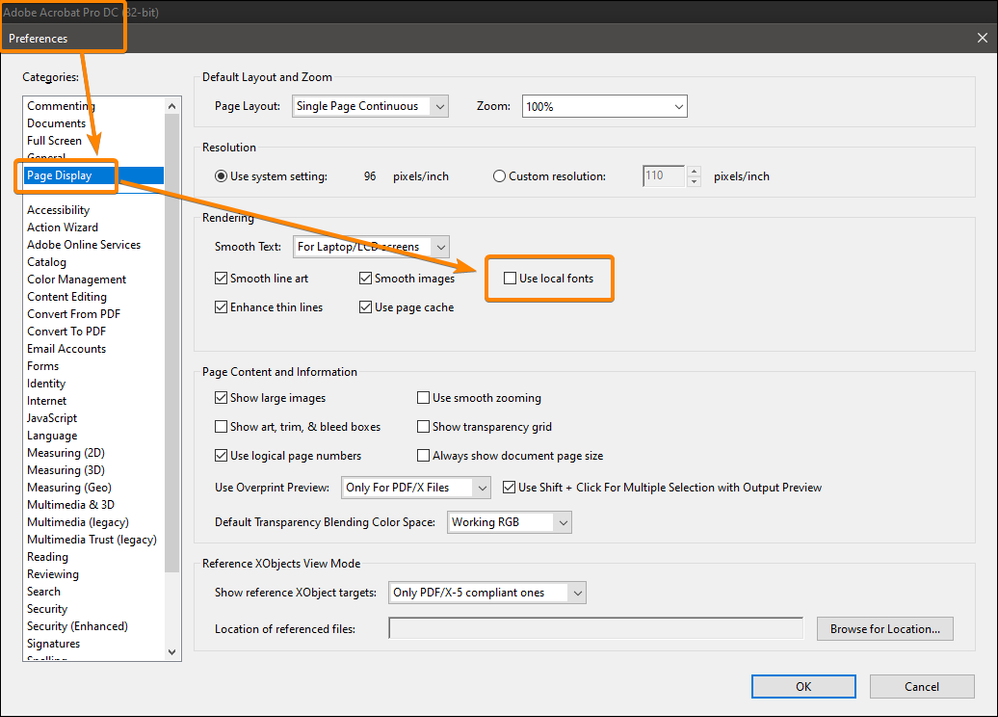Enable Show transparency grid
This screenshot has width=998, height=717.
click(x=423, y=427)
